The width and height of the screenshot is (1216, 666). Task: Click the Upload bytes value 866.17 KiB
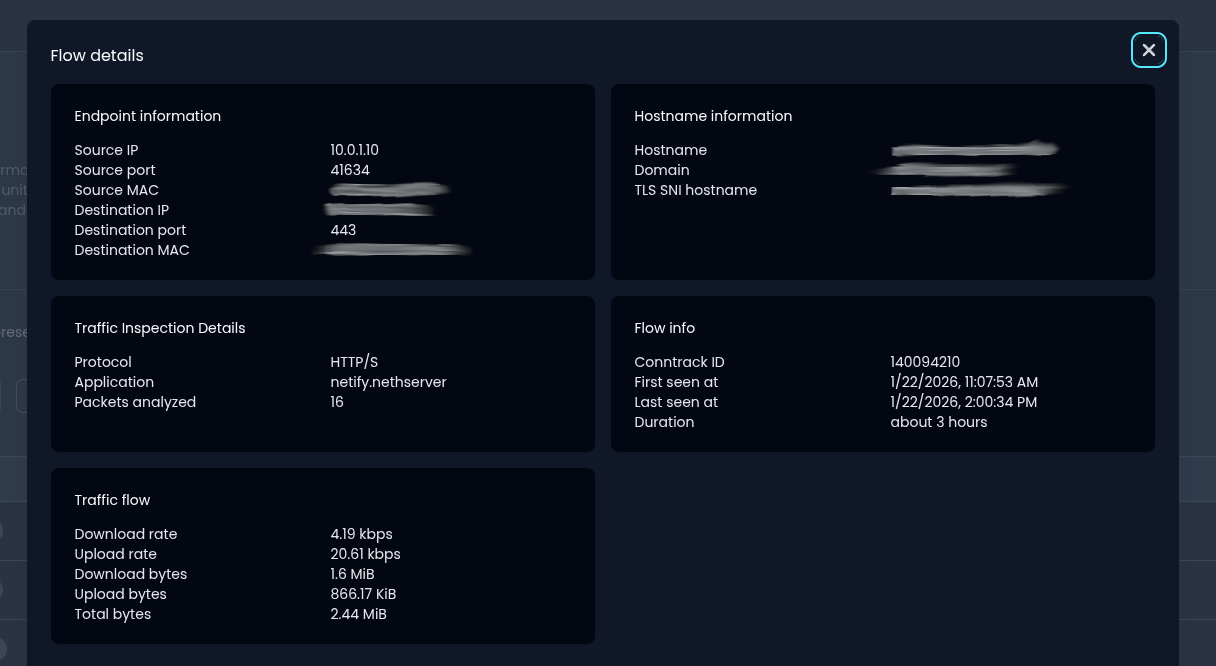[363, 594]
